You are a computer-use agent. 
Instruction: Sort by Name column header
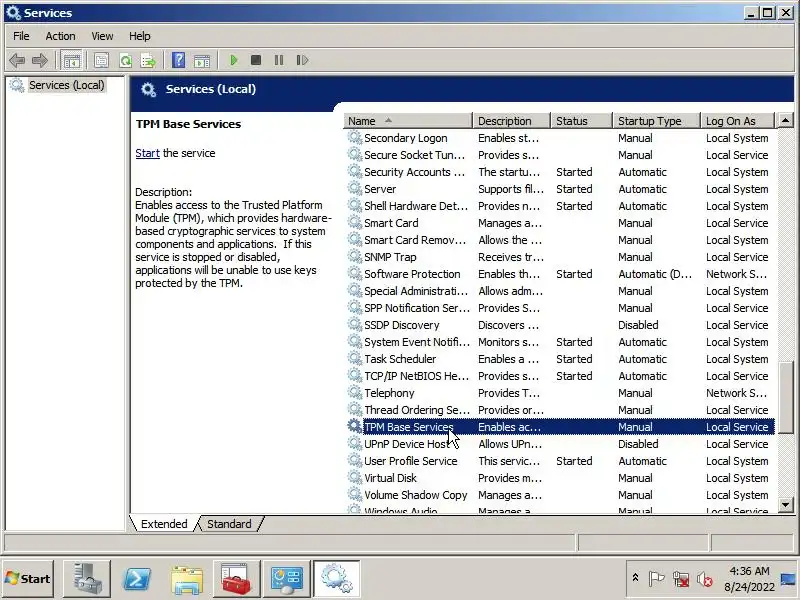408,121
